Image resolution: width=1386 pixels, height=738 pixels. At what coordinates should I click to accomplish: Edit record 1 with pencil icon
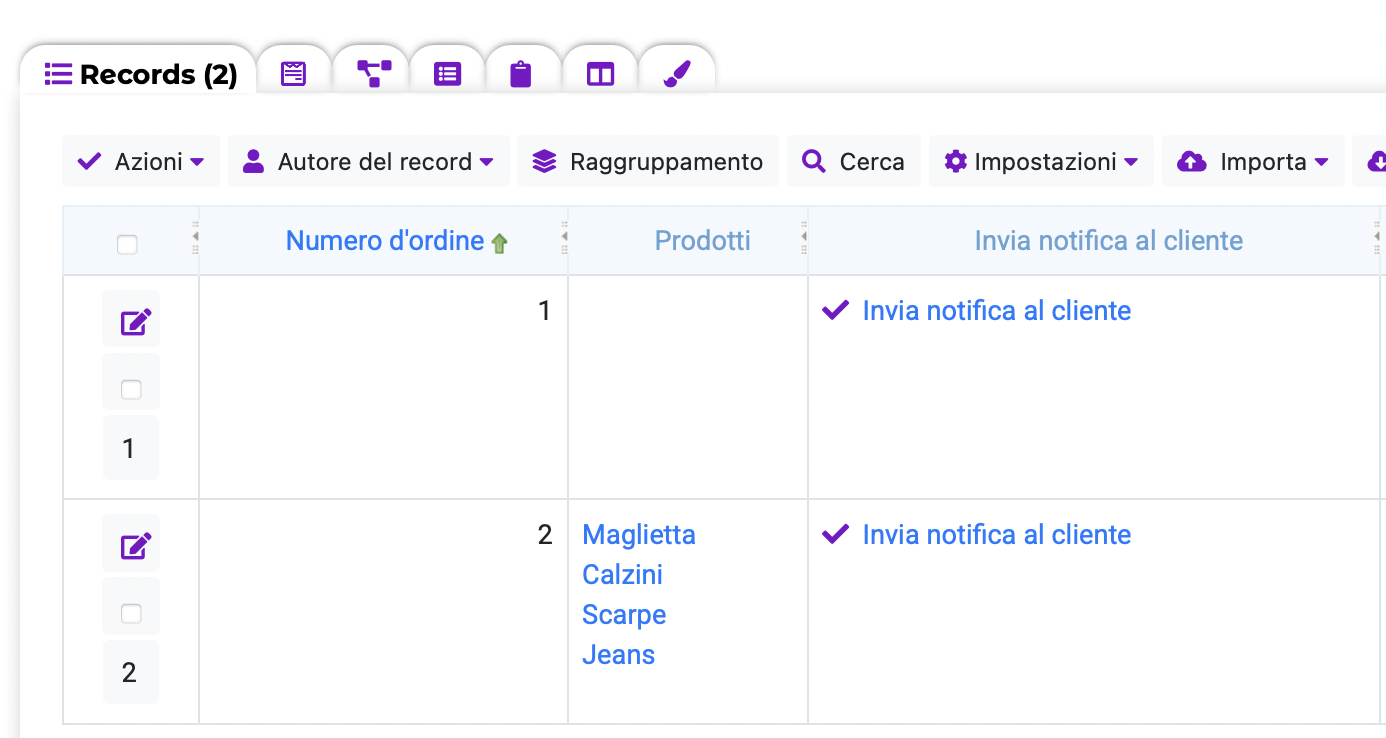tap(136, 322)
